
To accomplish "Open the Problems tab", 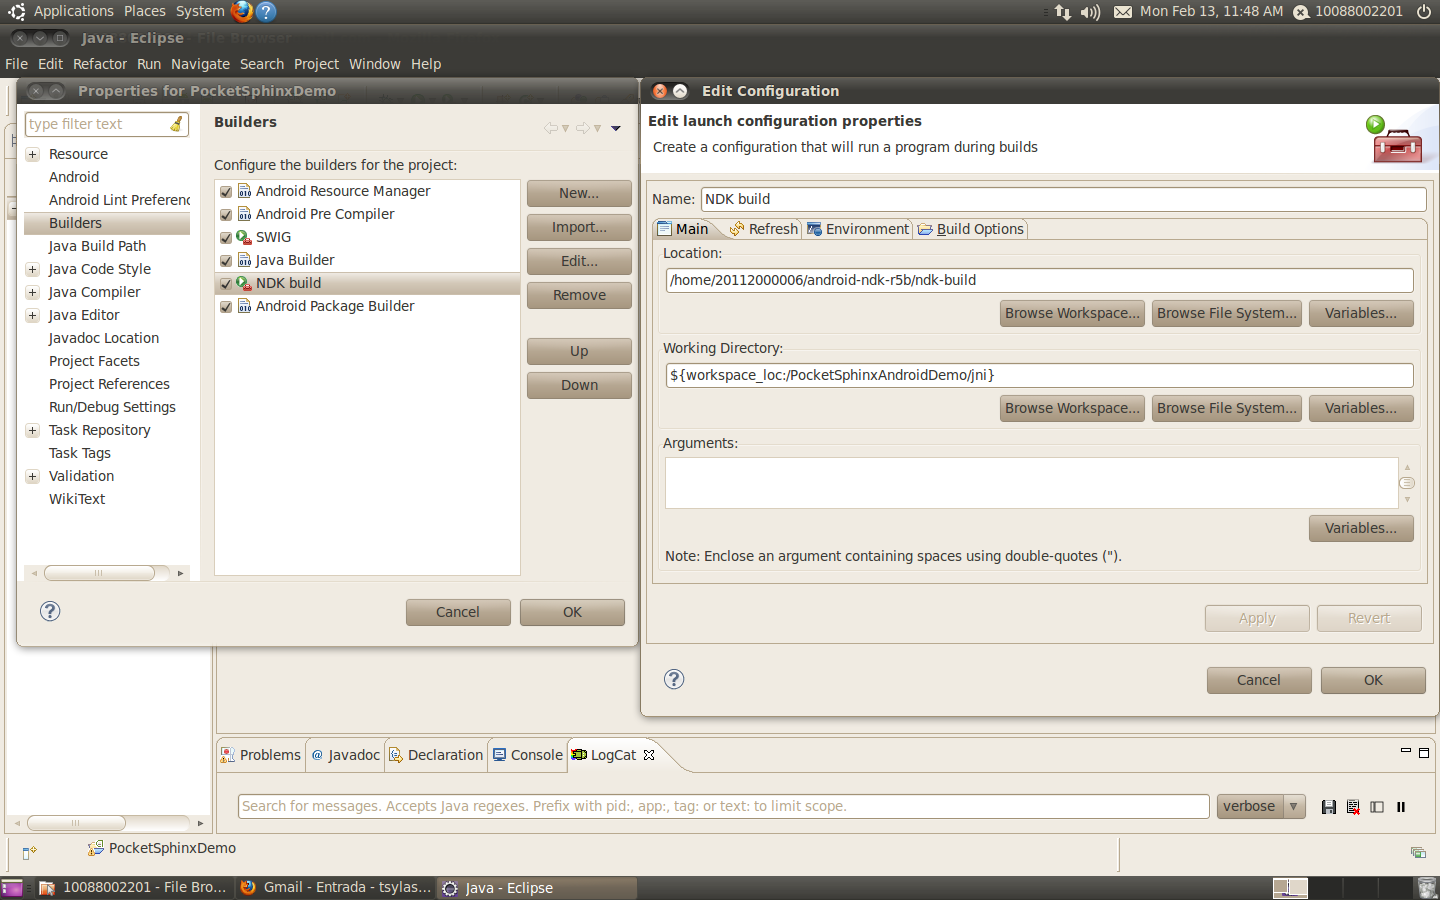I will (260, 755).
